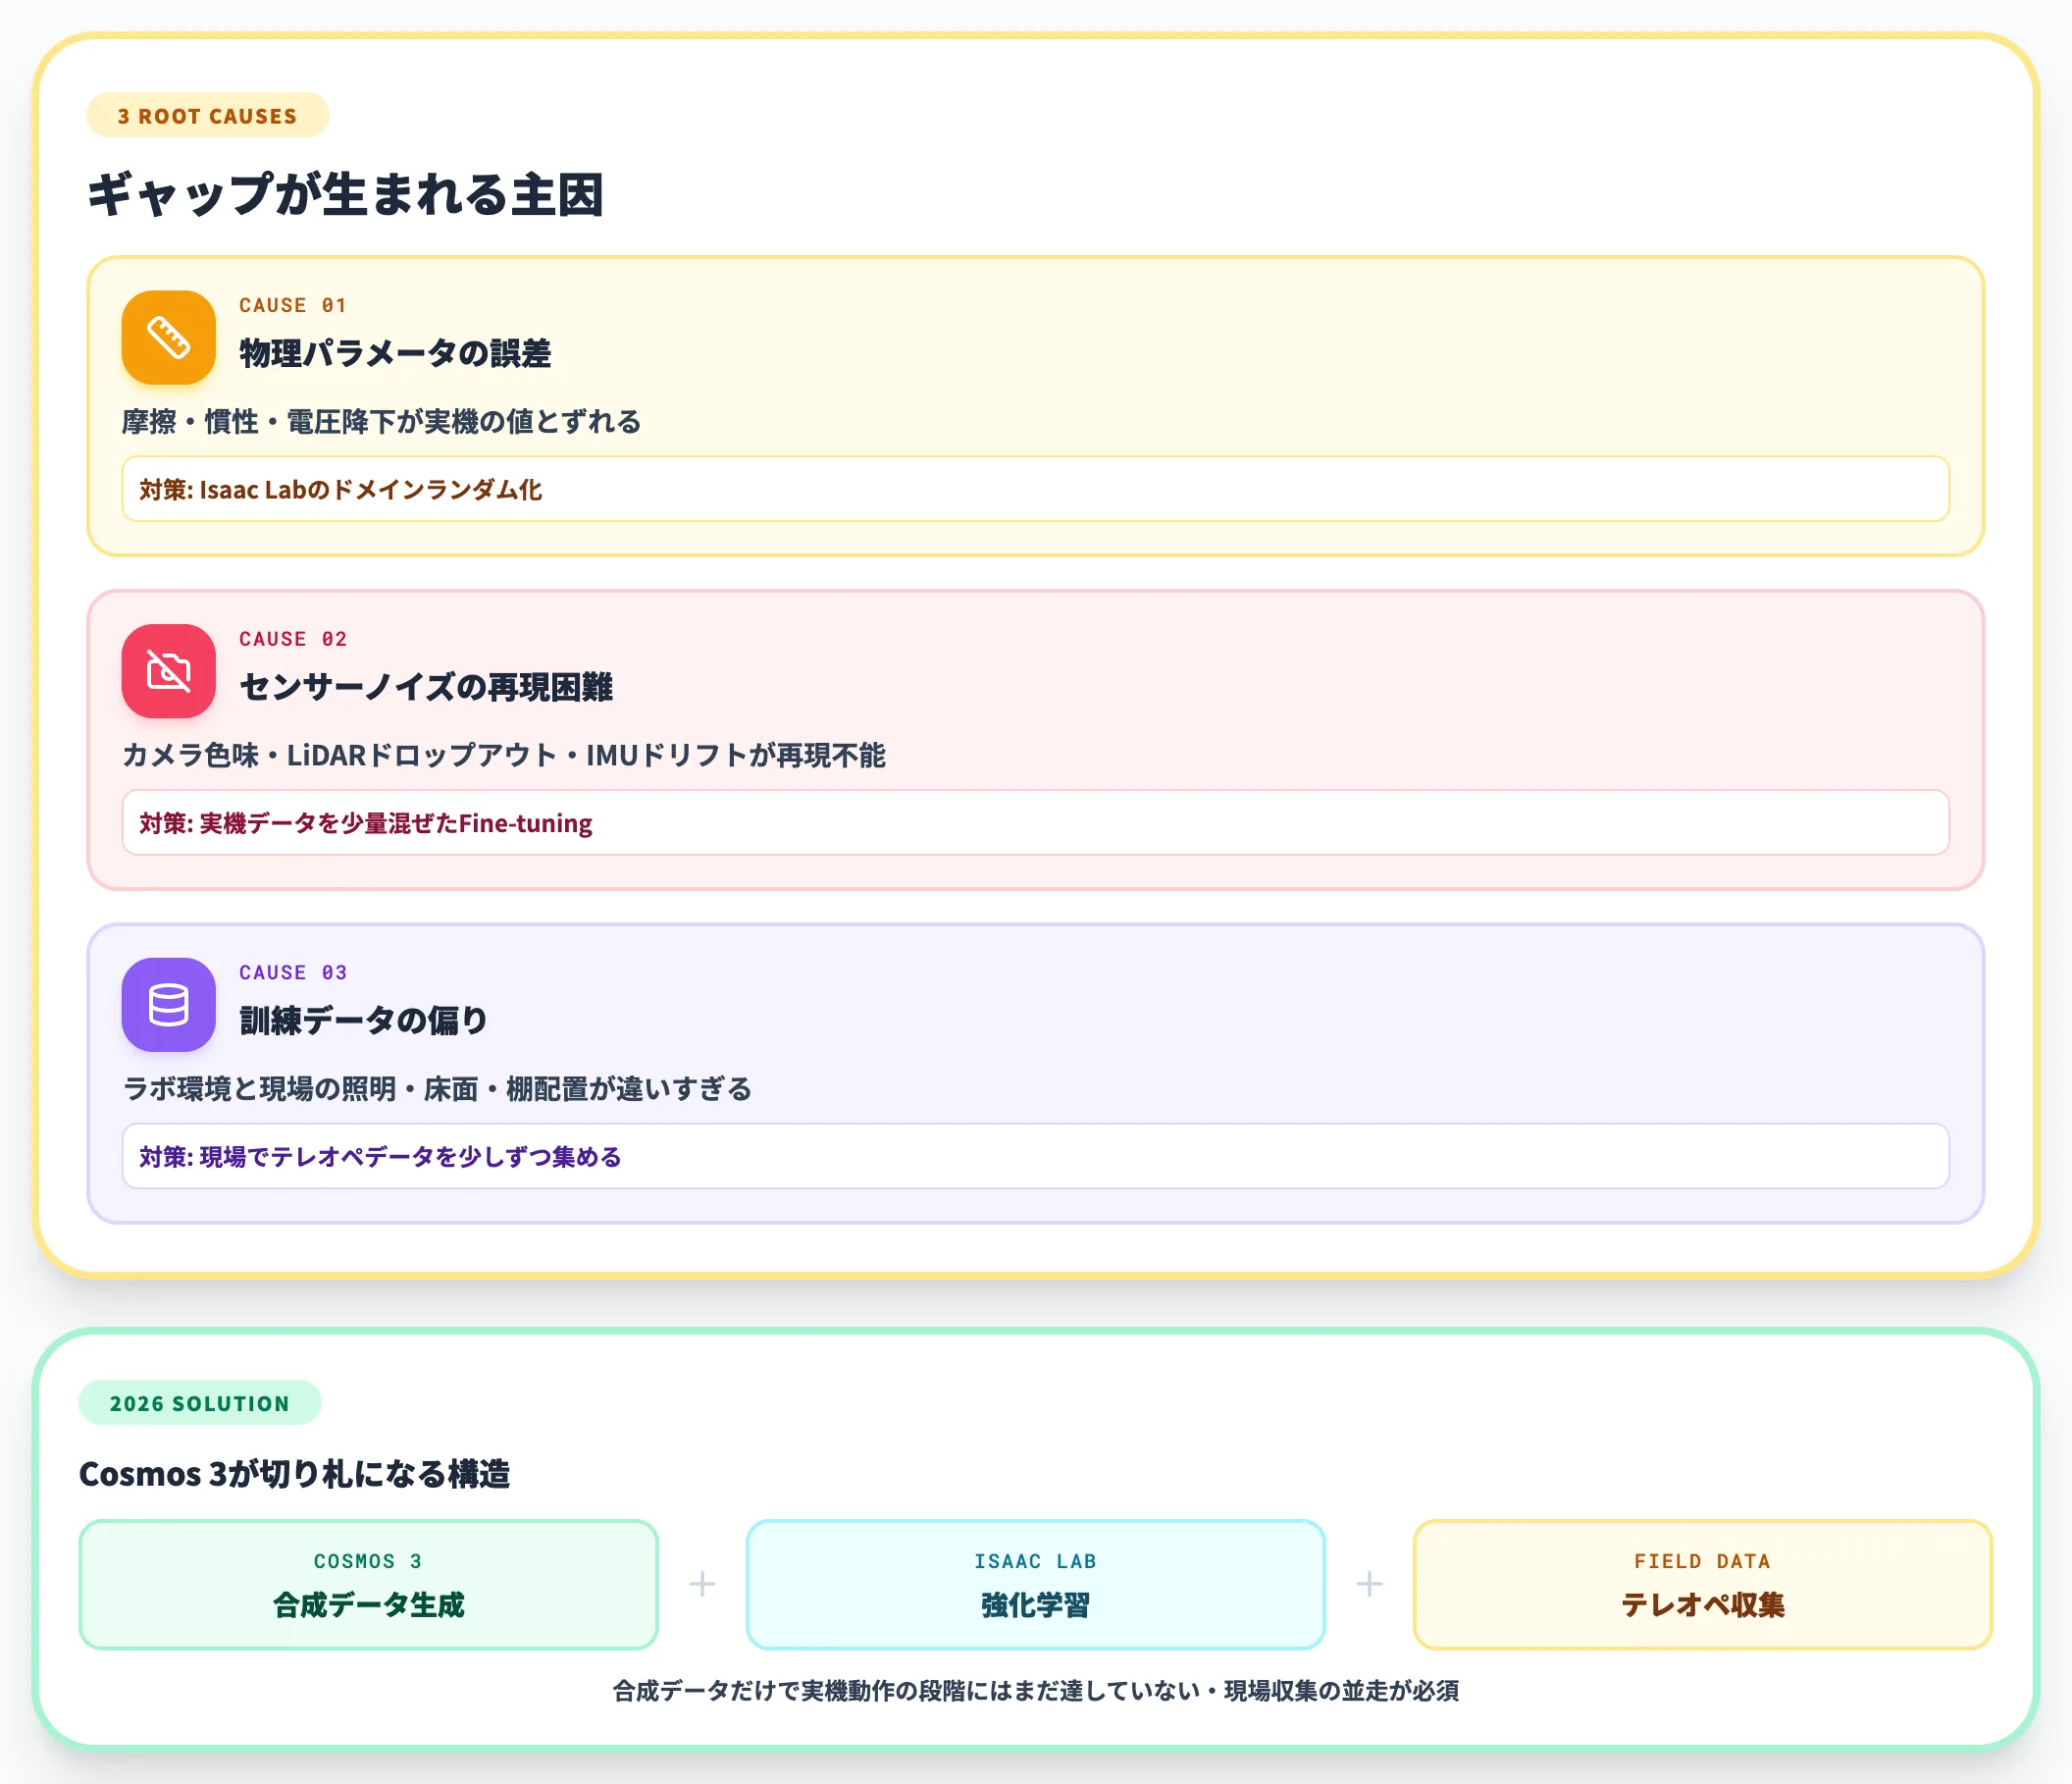The height and width of the screenshot is (1784, 2072).
Task: Click the red camera-off icon for Cause 02
Action: click(168, 671)
